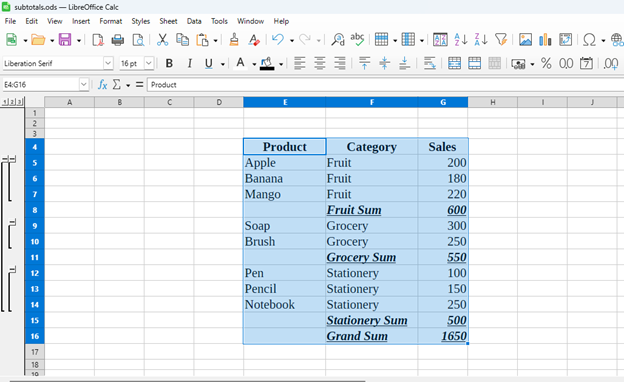
Task: Cut selection with the scissors icon
Action: 162,40
